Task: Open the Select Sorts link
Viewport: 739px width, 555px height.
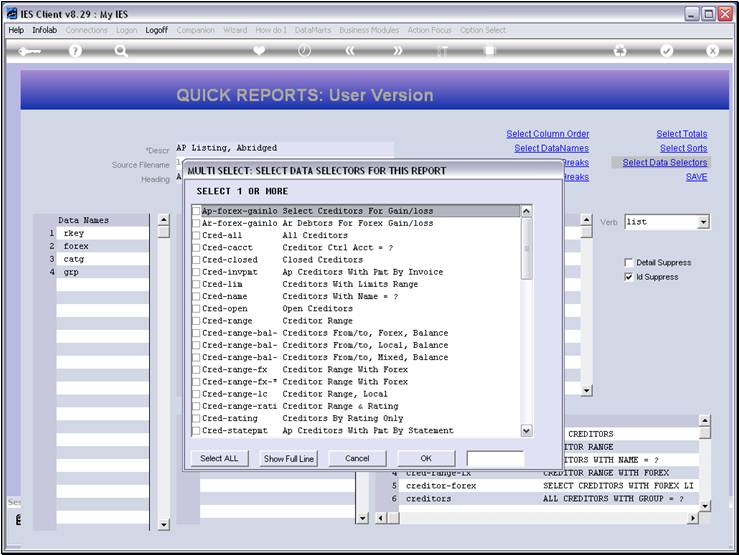Action: (683, 148)
